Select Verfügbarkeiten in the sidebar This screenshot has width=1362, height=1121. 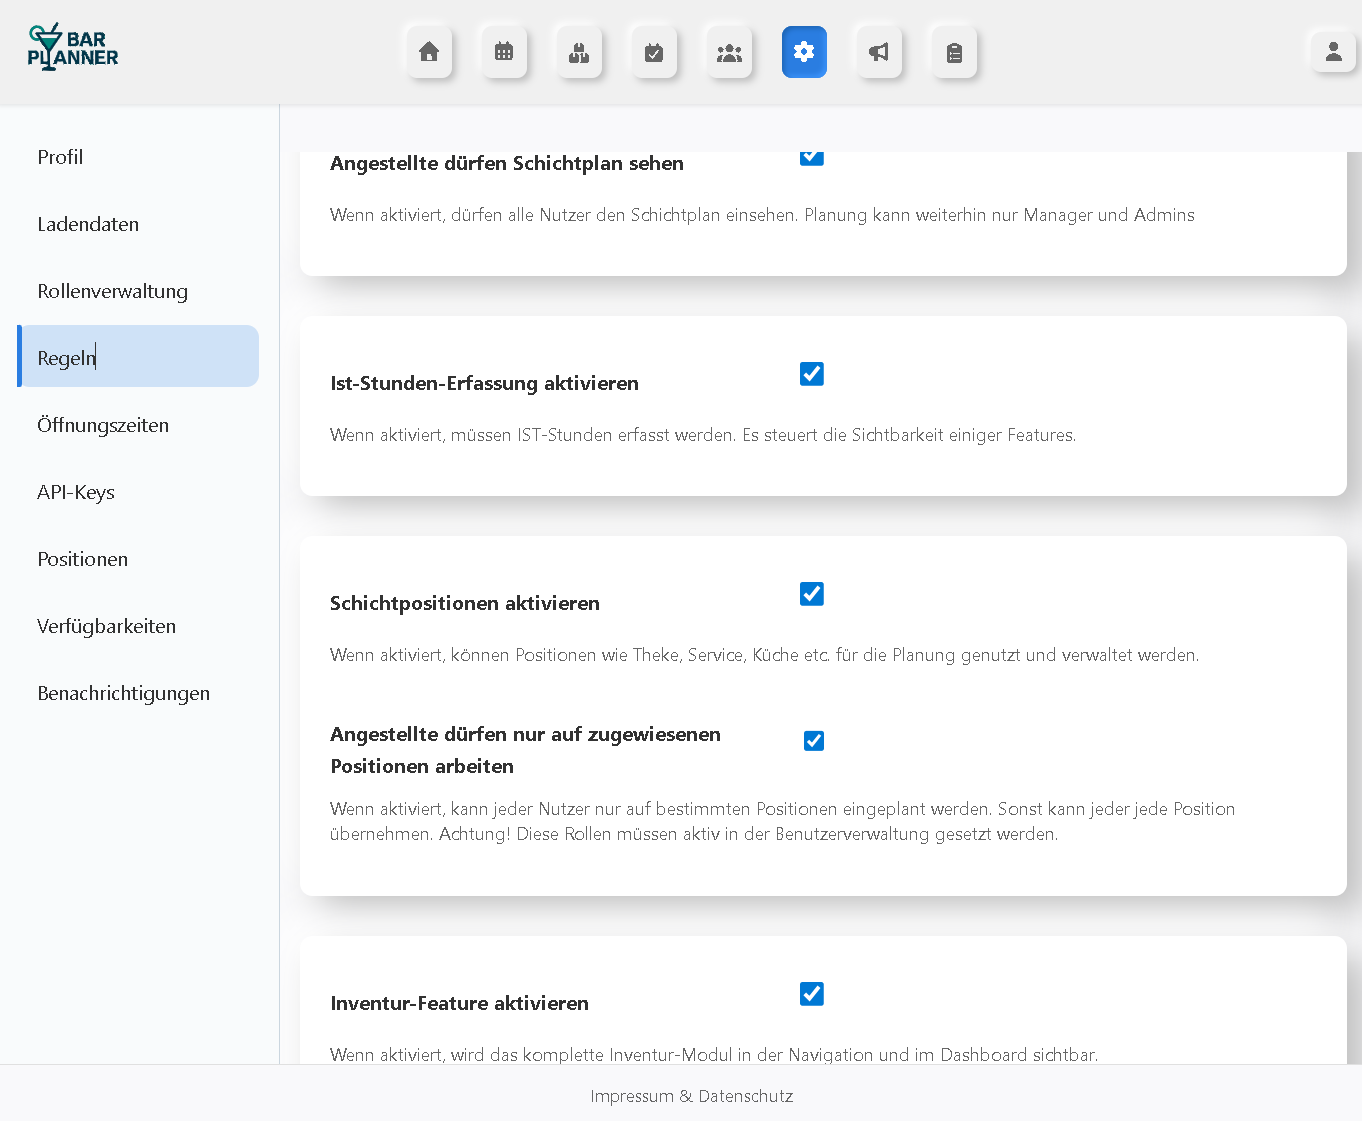point(106,626)
